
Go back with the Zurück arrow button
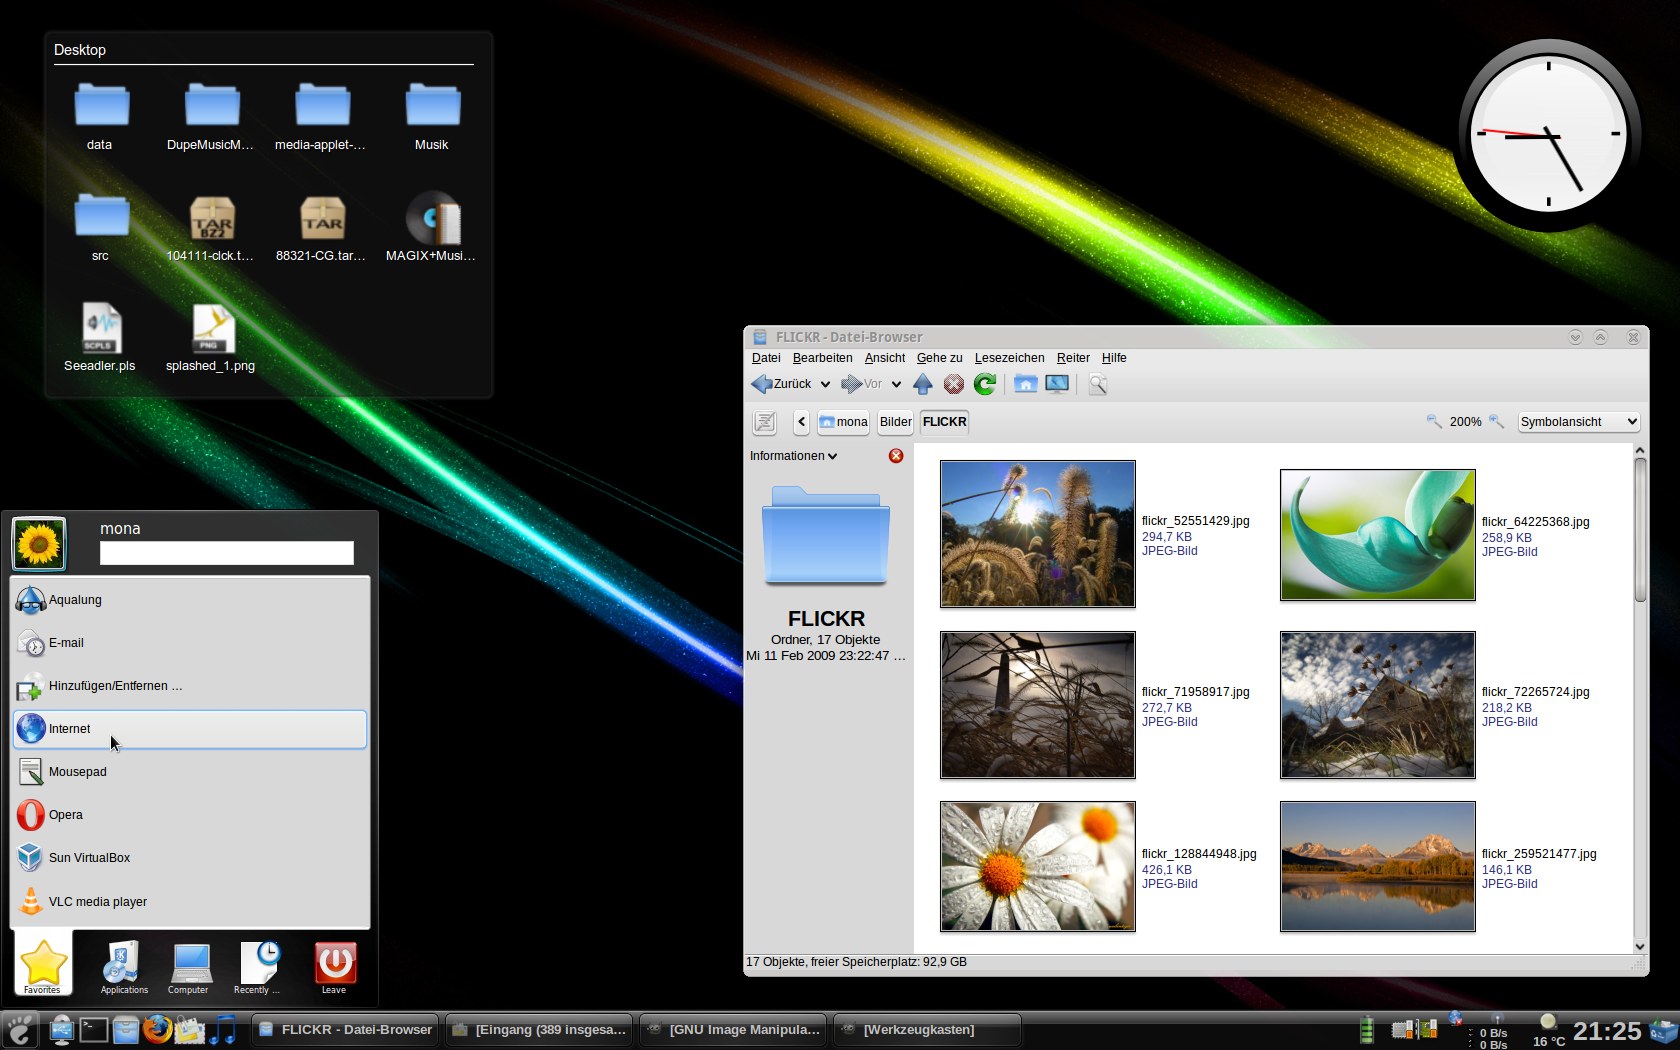(x=781, y=384)
